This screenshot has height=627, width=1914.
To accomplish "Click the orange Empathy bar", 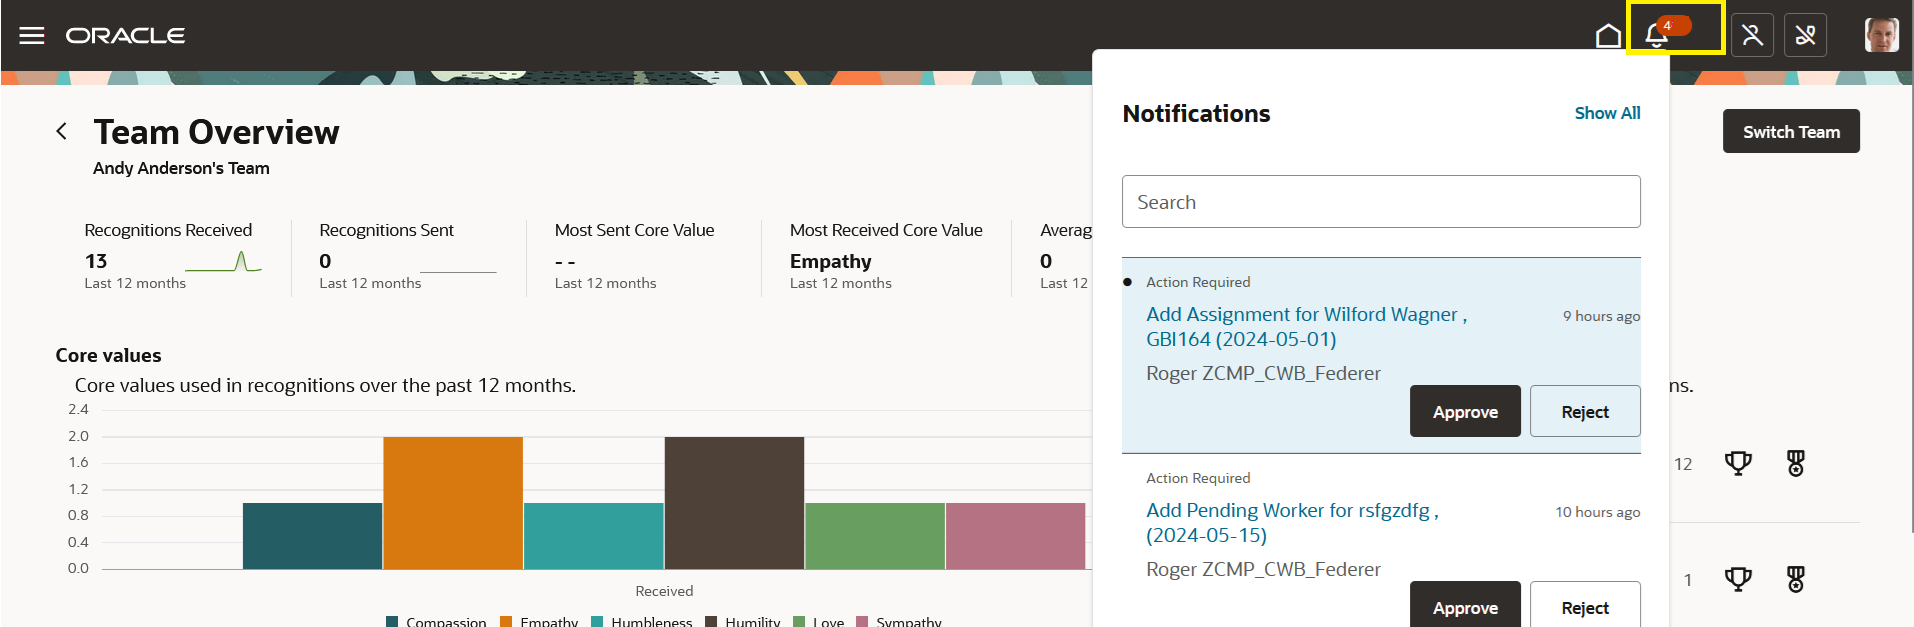I will point(453,503).
